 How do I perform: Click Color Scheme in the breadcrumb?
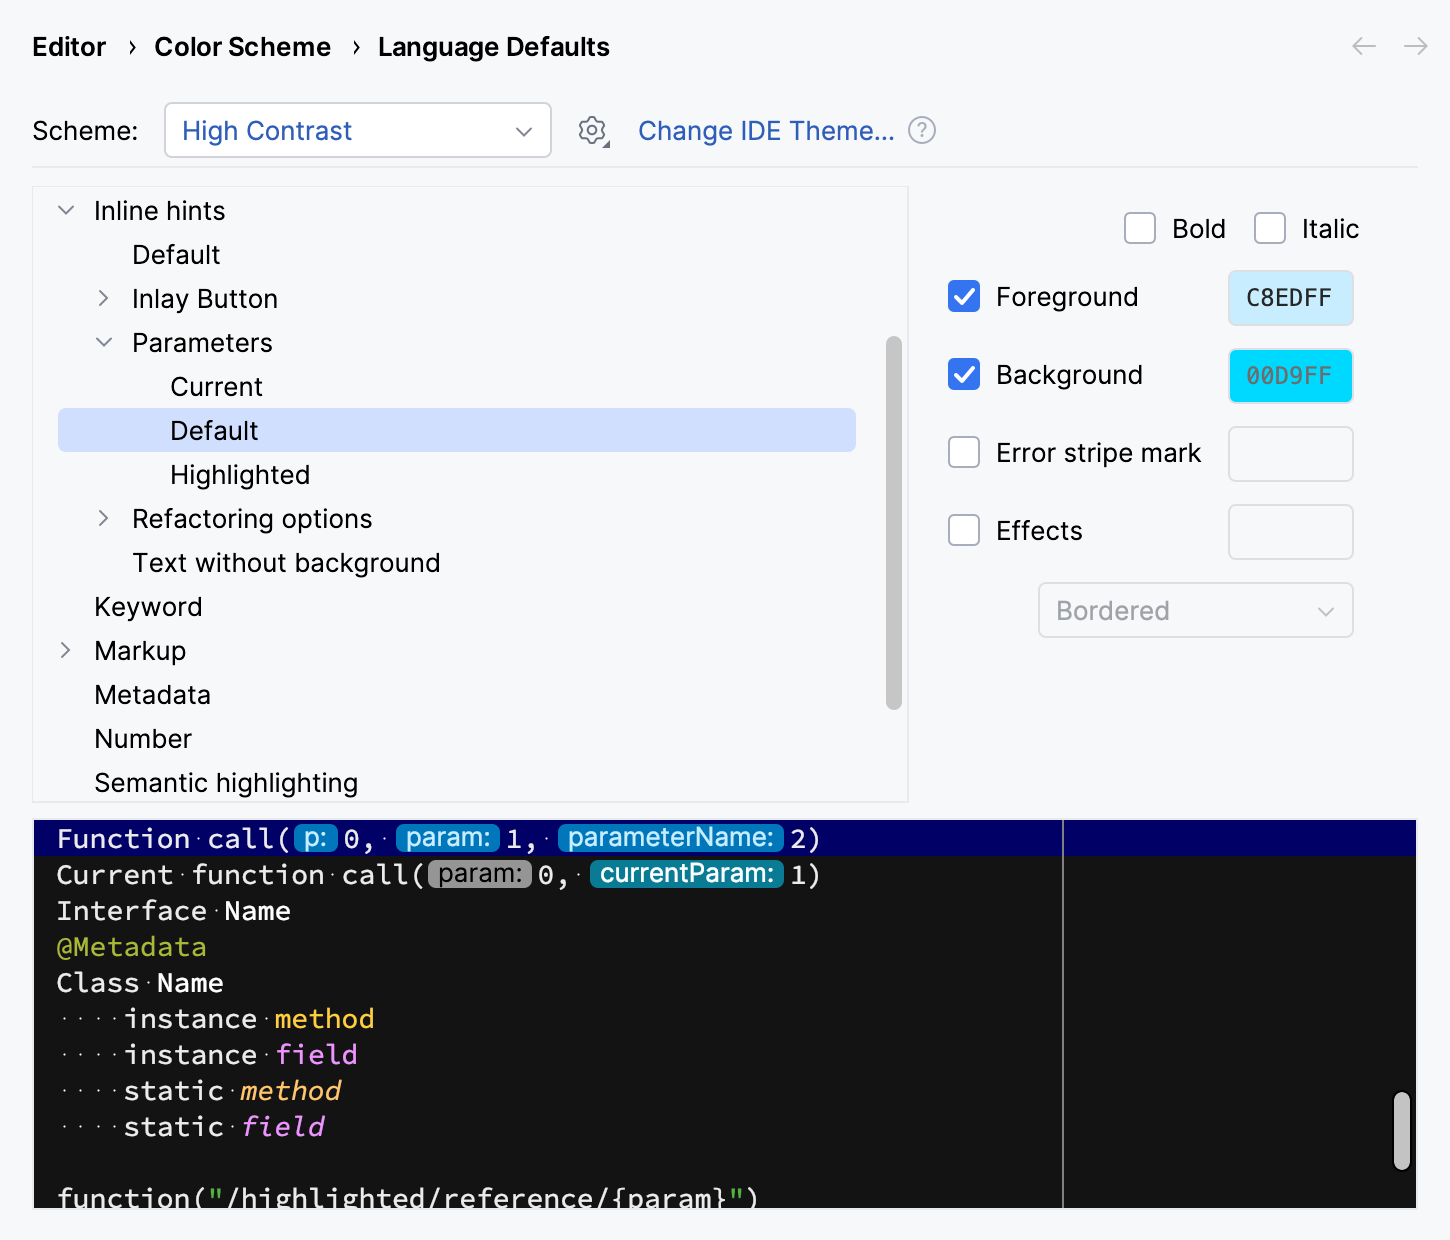pos(242,47)
